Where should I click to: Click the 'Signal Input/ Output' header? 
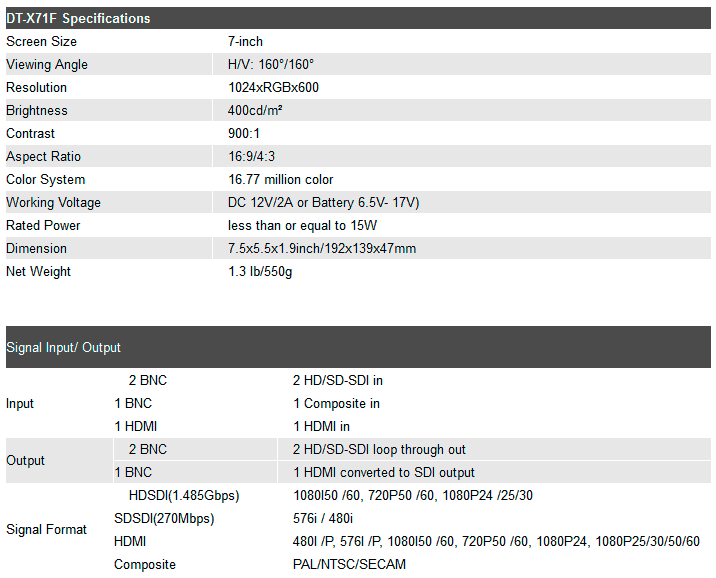[x=63, y=348]
